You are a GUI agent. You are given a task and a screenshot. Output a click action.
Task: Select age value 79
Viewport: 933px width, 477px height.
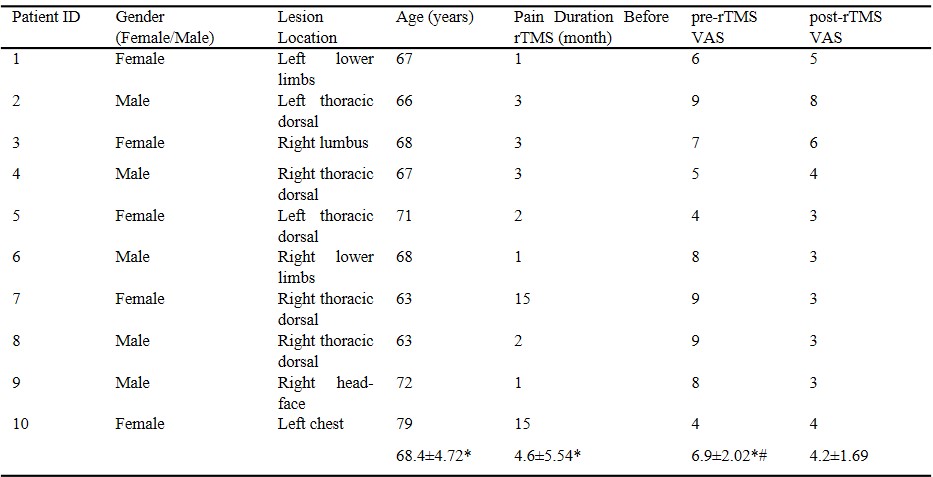click(x=405, y=424)
